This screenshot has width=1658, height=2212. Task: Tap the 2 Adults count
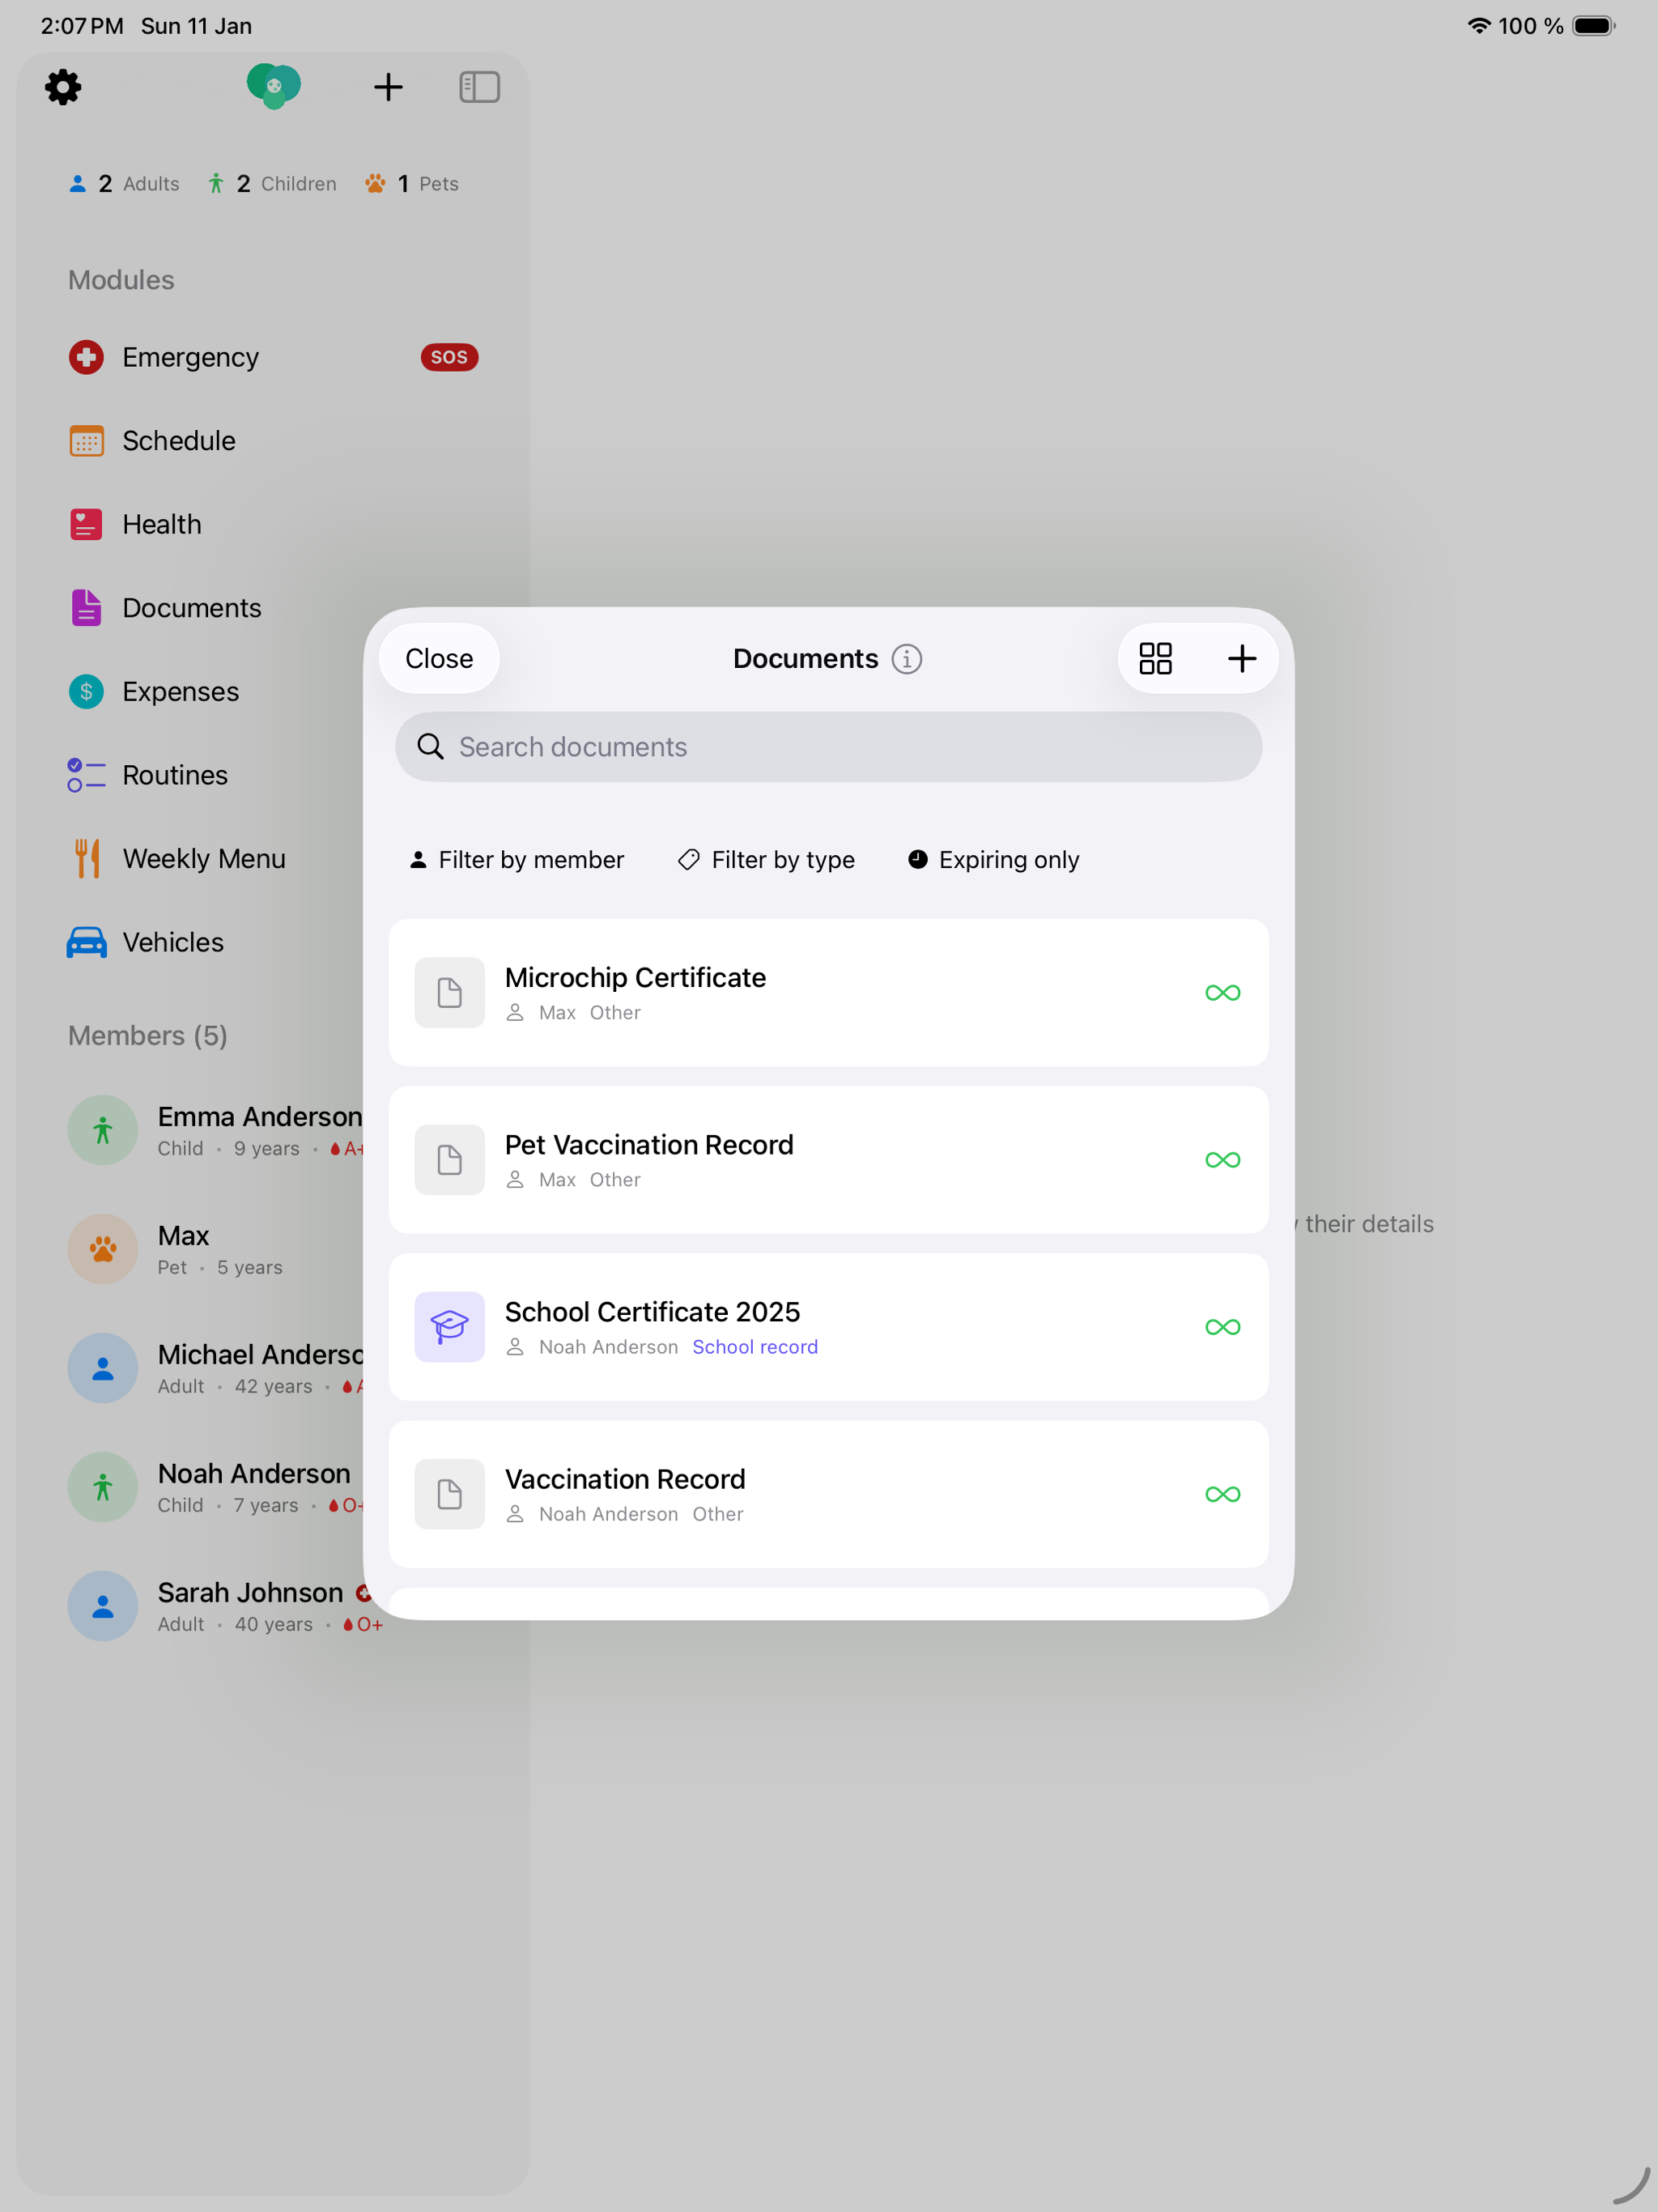coord(124,184)
